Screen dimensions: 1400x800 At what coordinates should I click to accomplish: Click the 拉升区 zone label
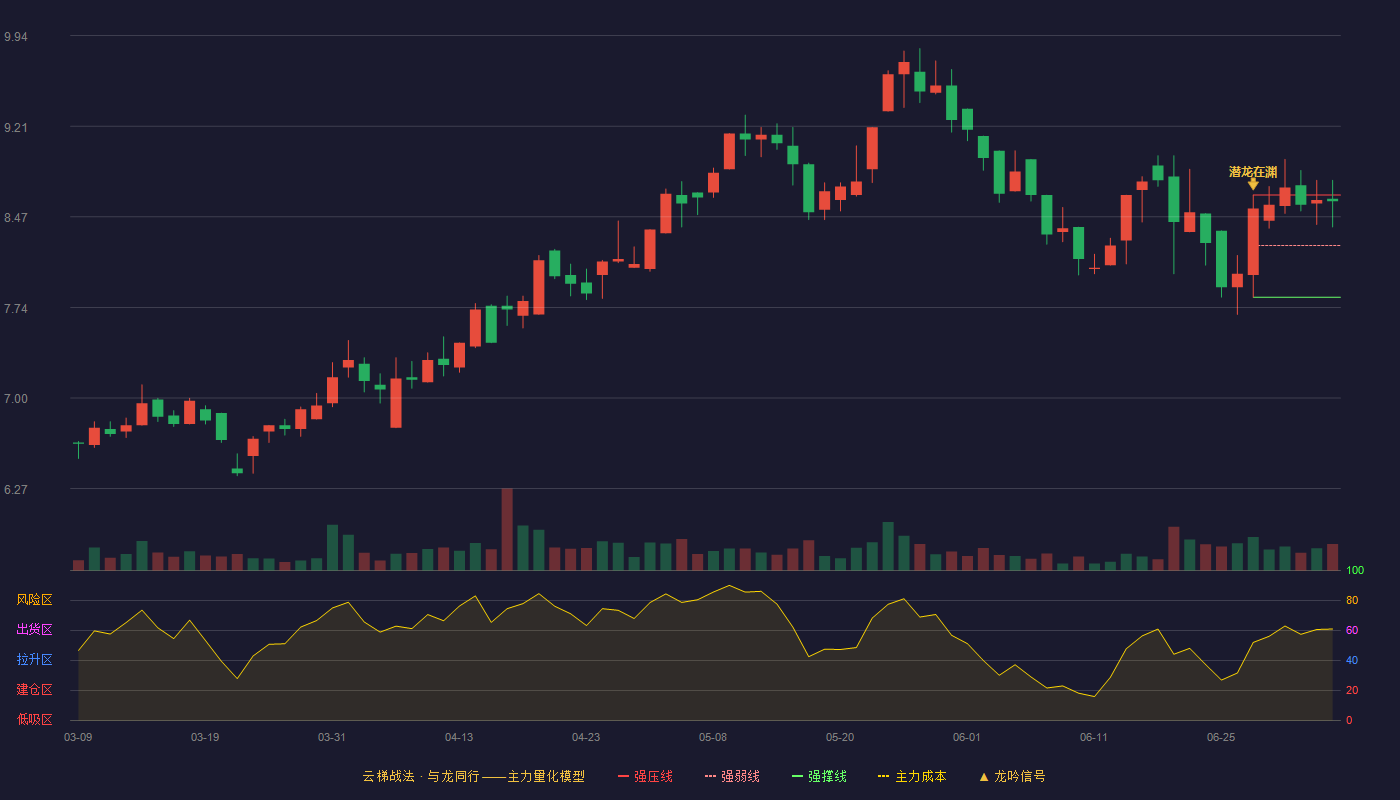click(x=34, y=660)
